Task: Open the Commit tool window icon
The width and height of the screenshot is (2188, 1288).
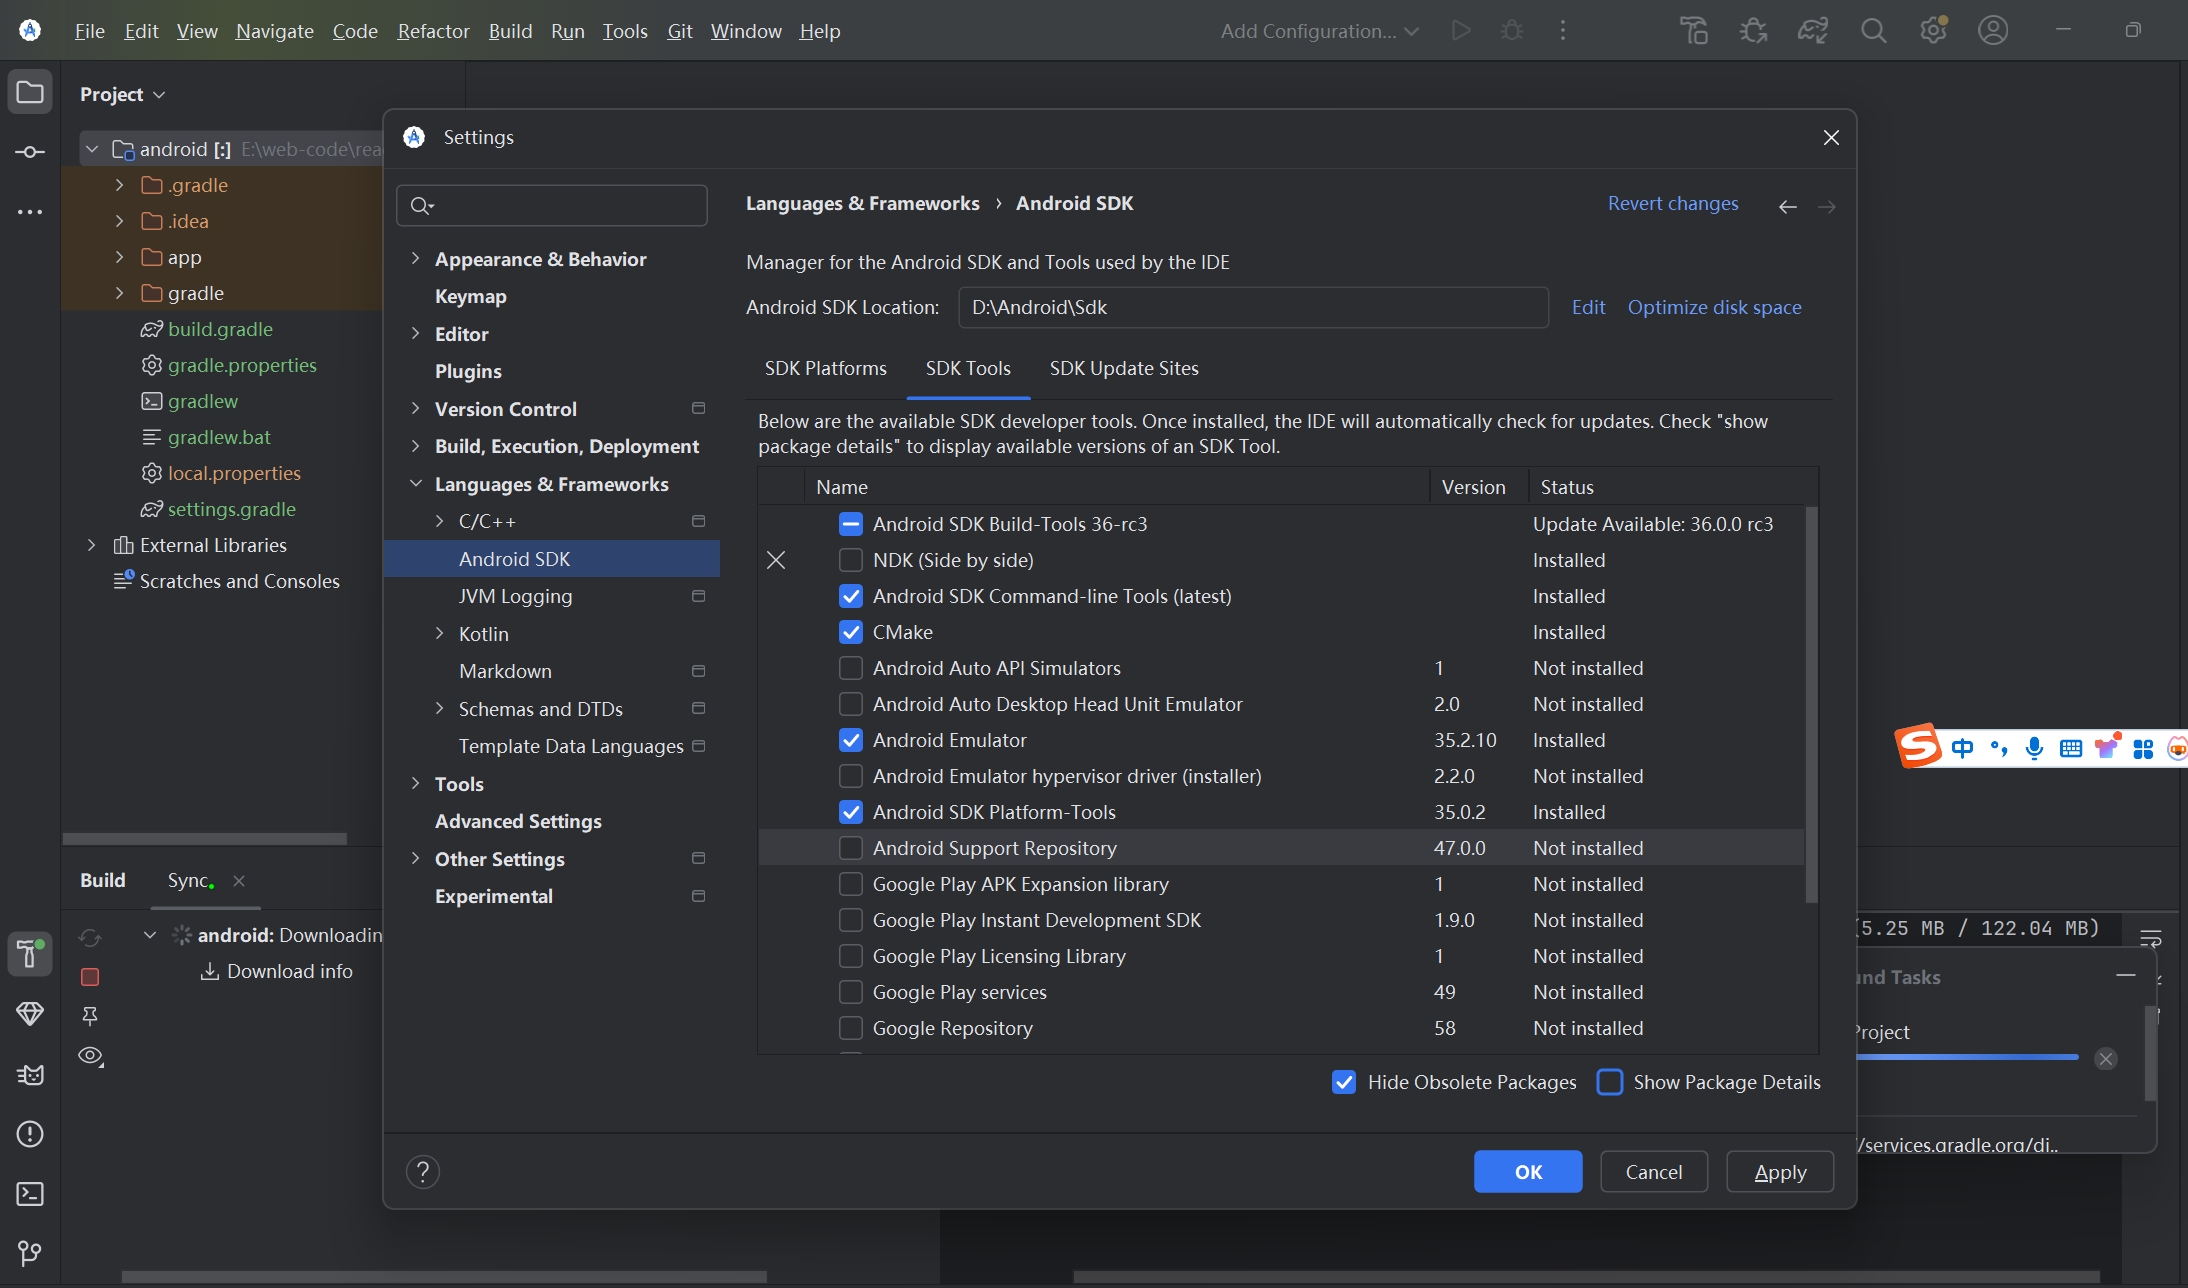Action: 30,152
